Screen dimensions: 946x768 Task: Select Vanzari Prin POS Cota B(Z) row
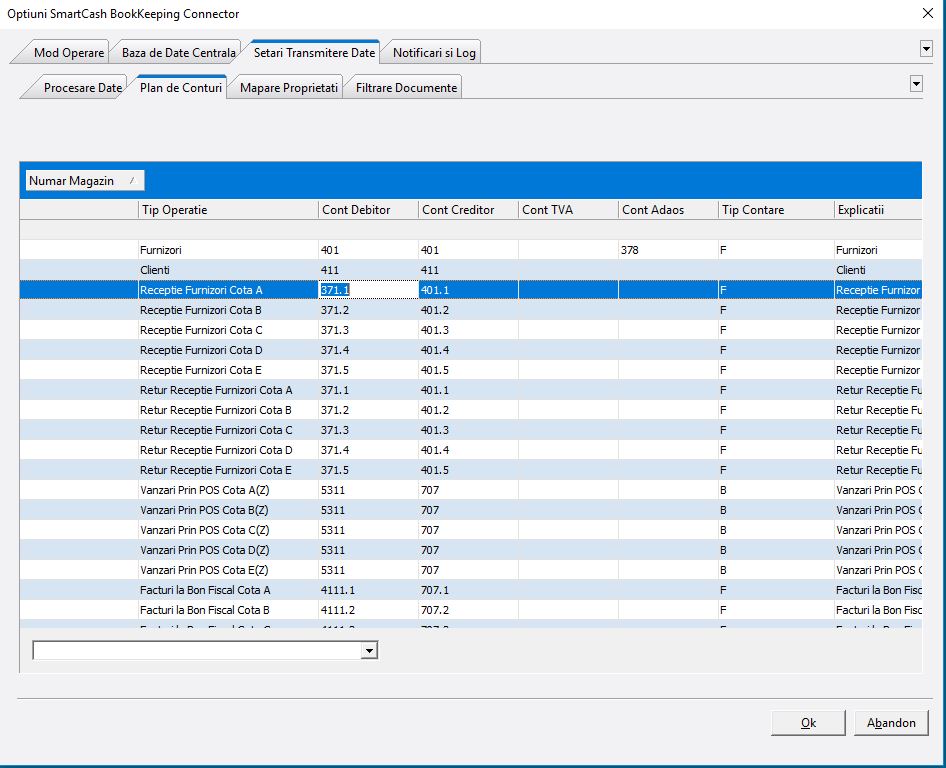[x=471, y=509]
